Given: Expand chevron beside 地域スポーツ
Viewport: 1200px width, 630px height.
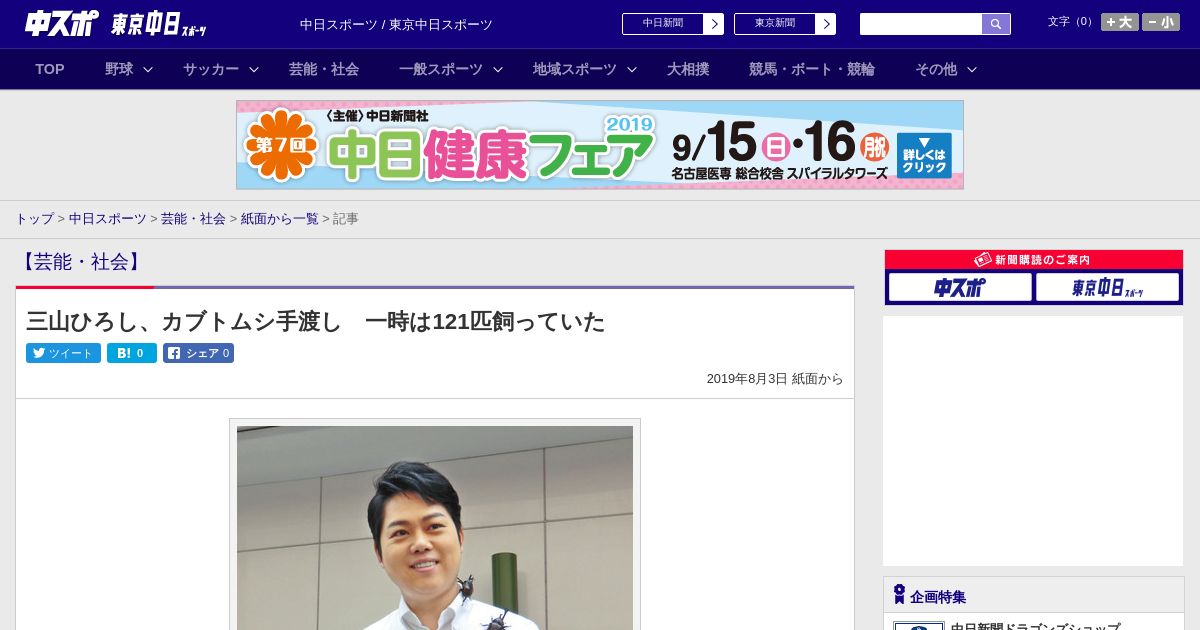Looking at the screenshot, I should 632,70.
